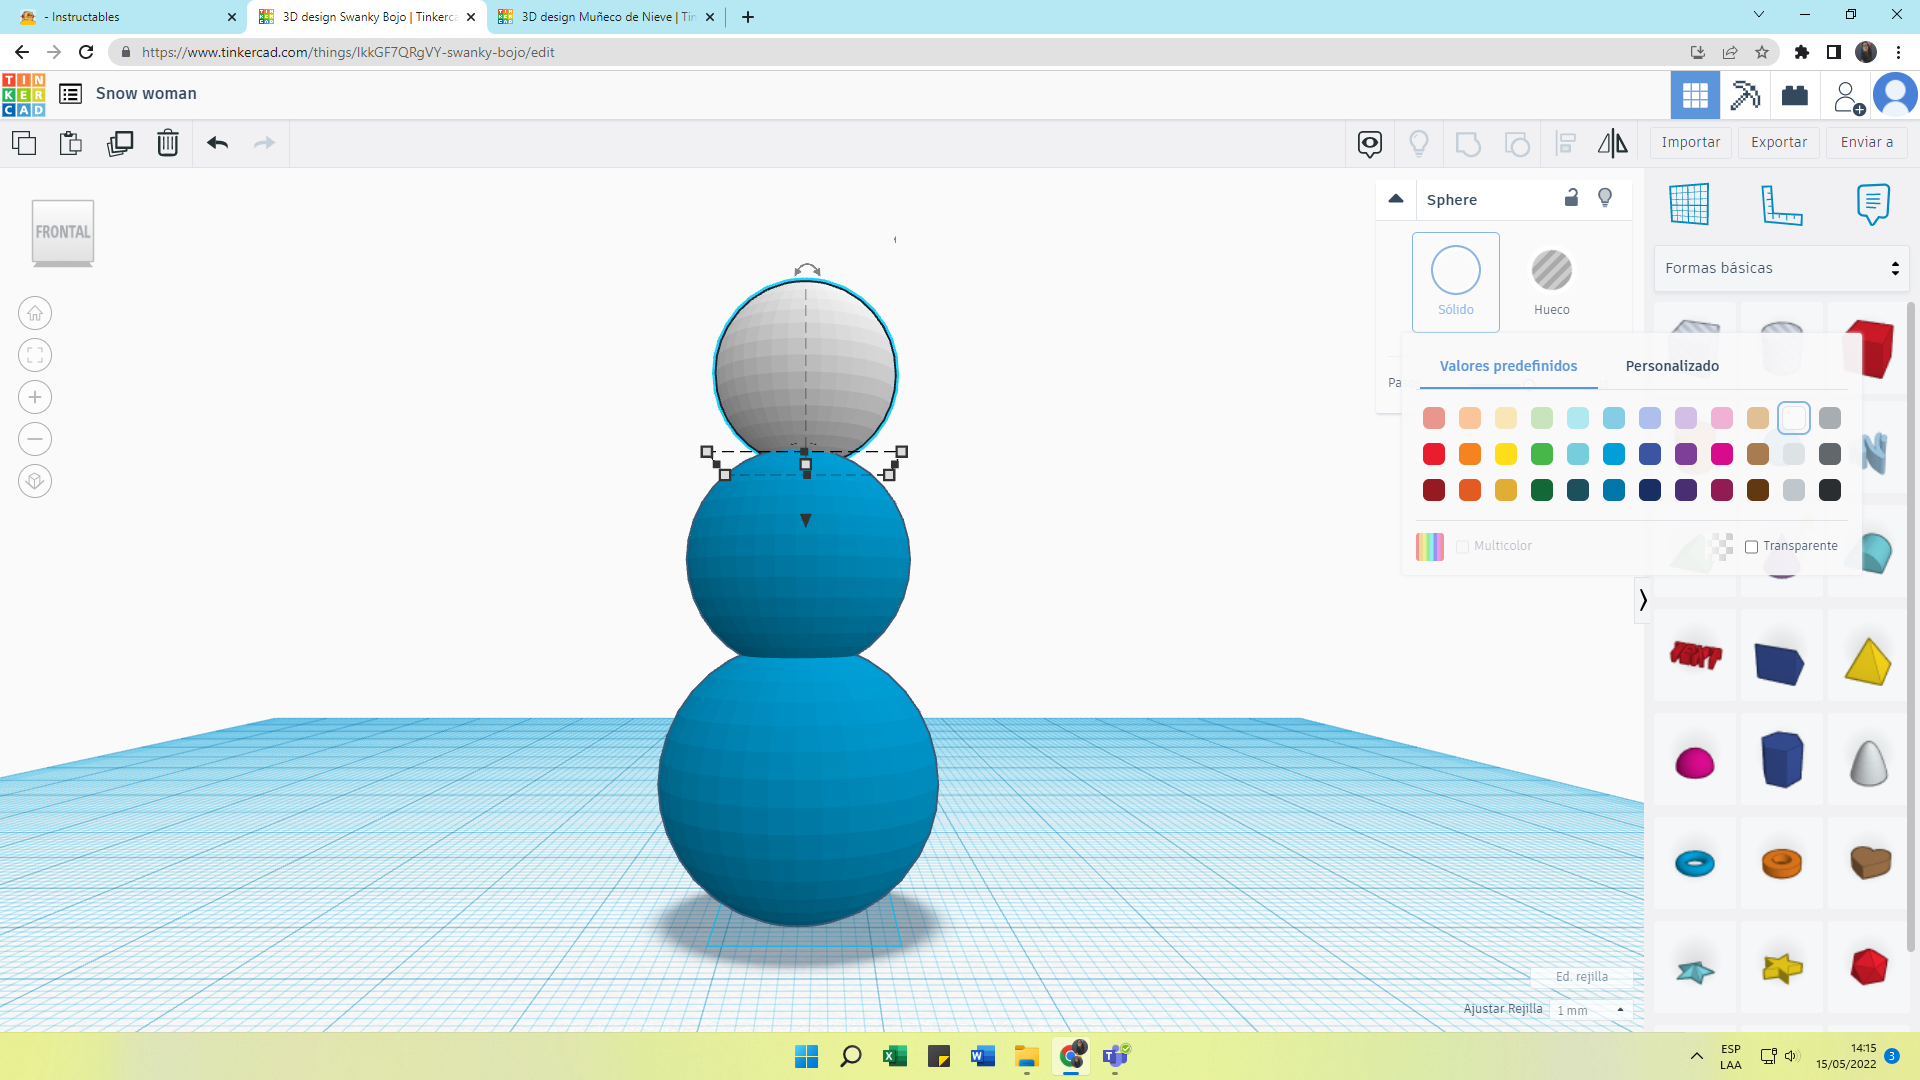The width and height of the screenshot is (1920, 1080).
Task: Click the Importar button
Action: click(x=1691, y=142)
